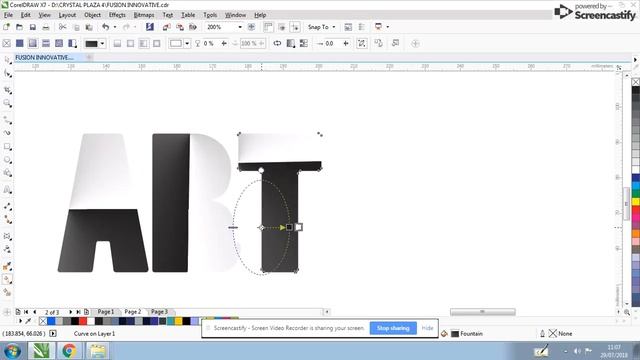Open the Layout menu

(67, 15)
